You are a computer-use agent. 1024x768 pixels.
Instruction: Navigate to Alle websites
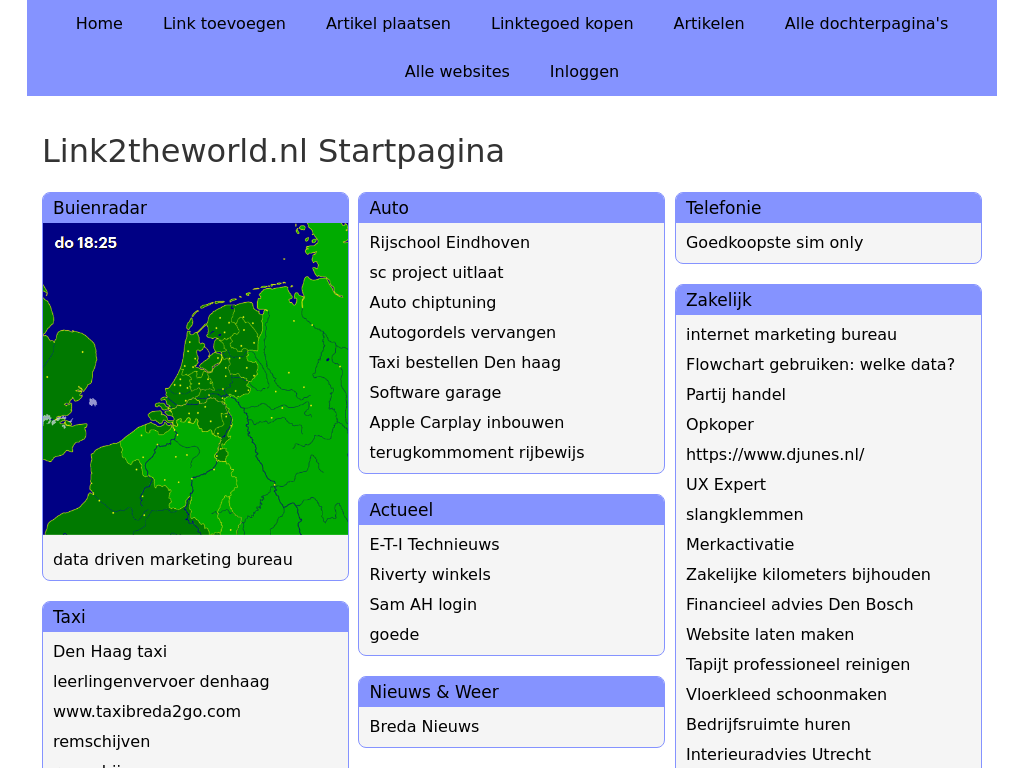(457, 71)
